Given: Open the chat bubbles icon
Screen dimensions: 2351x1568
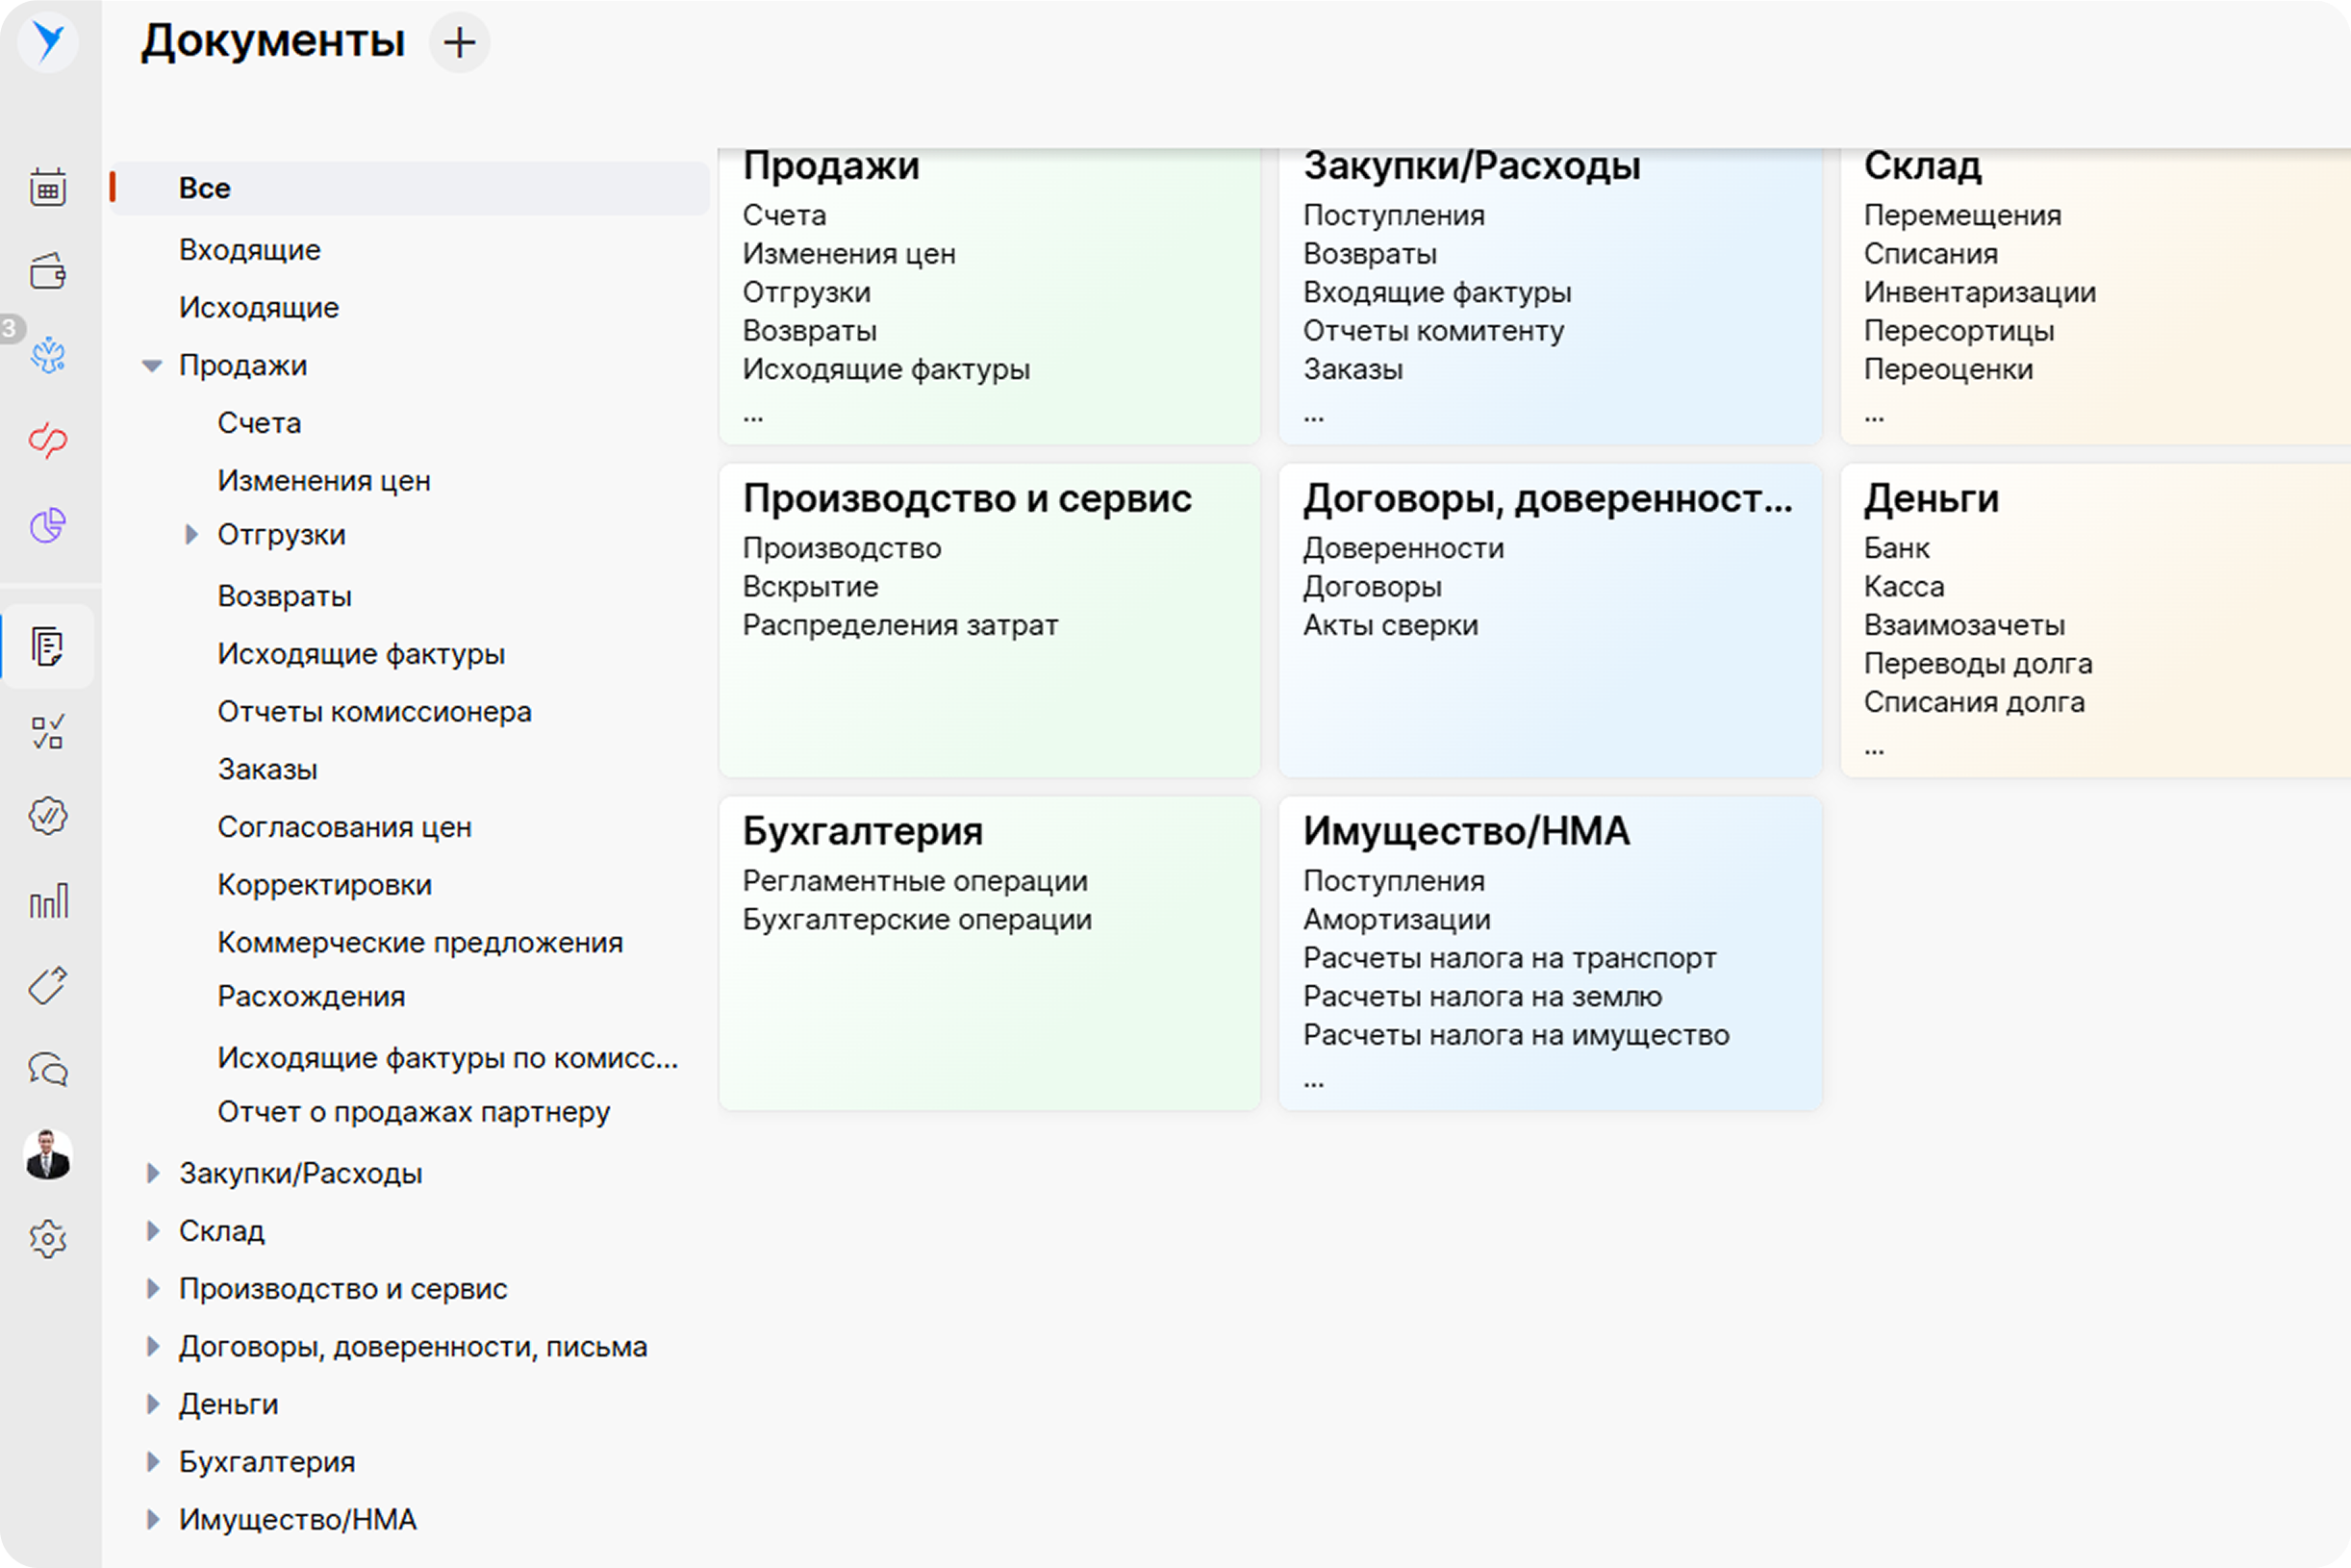Looking at the screenshot, I should (x=48, y=1070).
